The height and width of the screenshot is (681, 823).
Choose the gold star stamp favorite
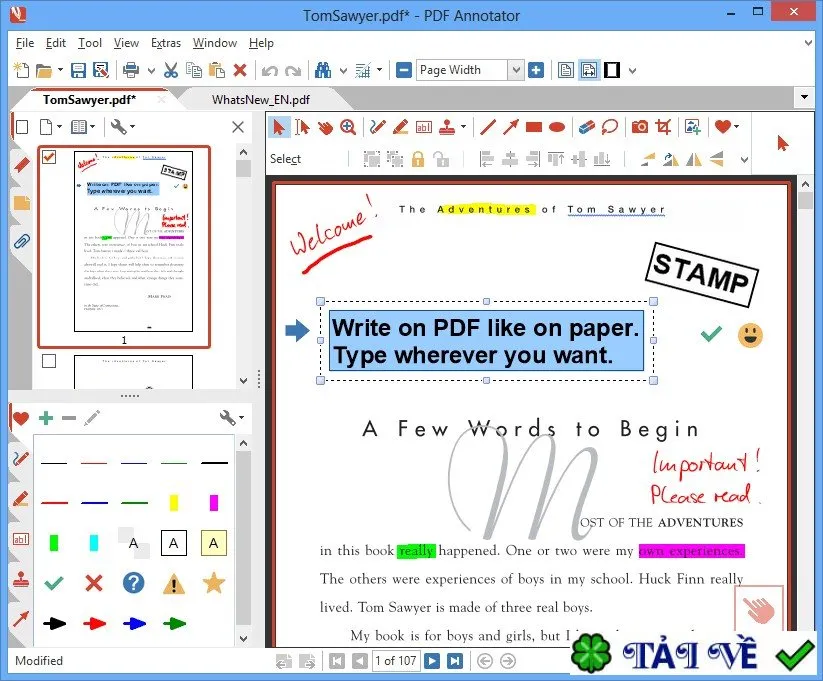214,583
